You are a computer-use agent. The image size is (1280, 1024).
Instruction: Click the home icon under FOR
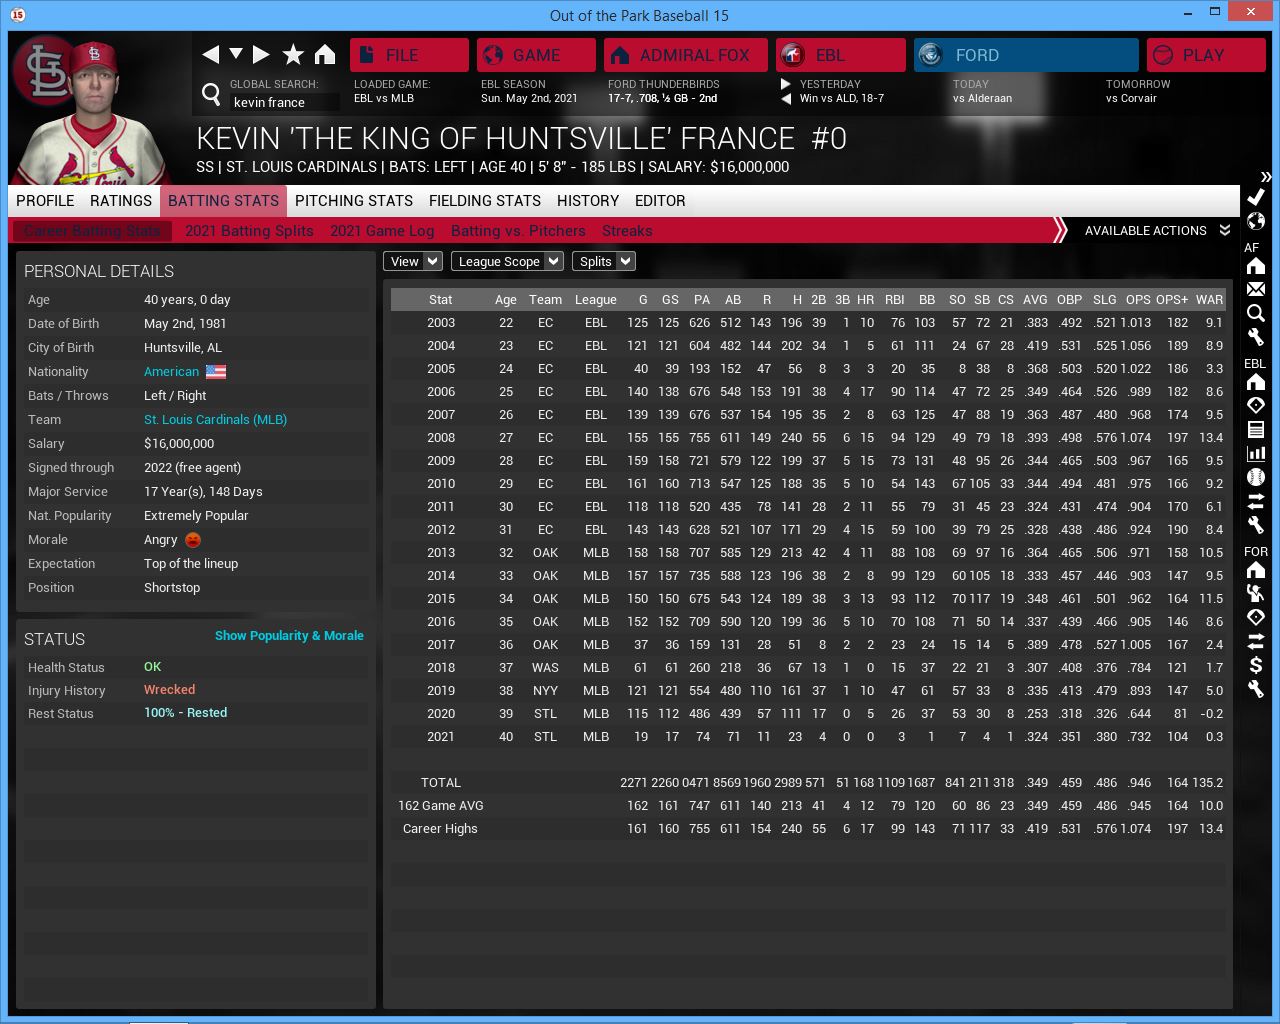click(x=1256, y=570)
